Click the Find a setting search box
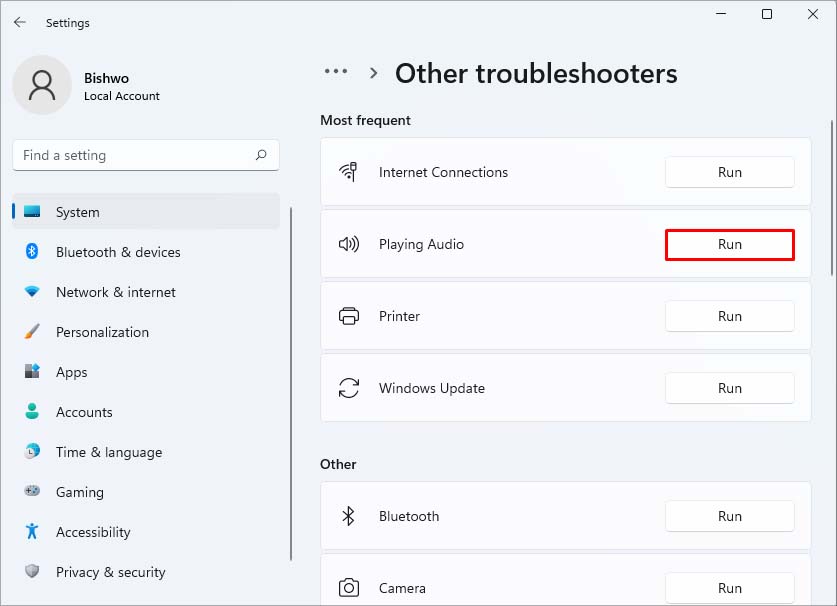 point(146,155)
